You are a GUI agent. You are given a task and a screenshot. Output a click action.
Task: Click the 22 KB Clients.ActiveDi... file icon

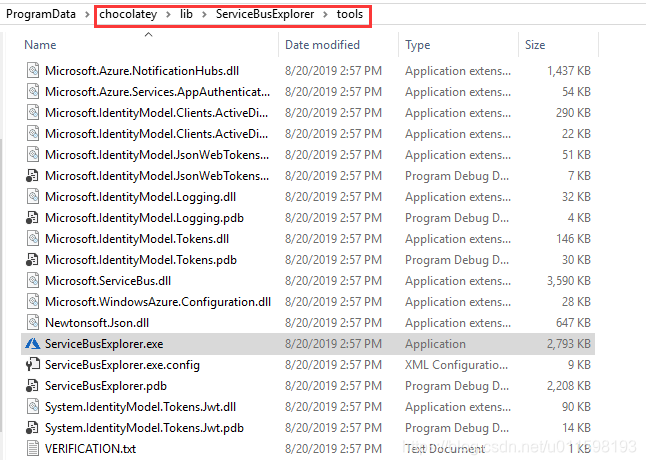coord(33,134)
